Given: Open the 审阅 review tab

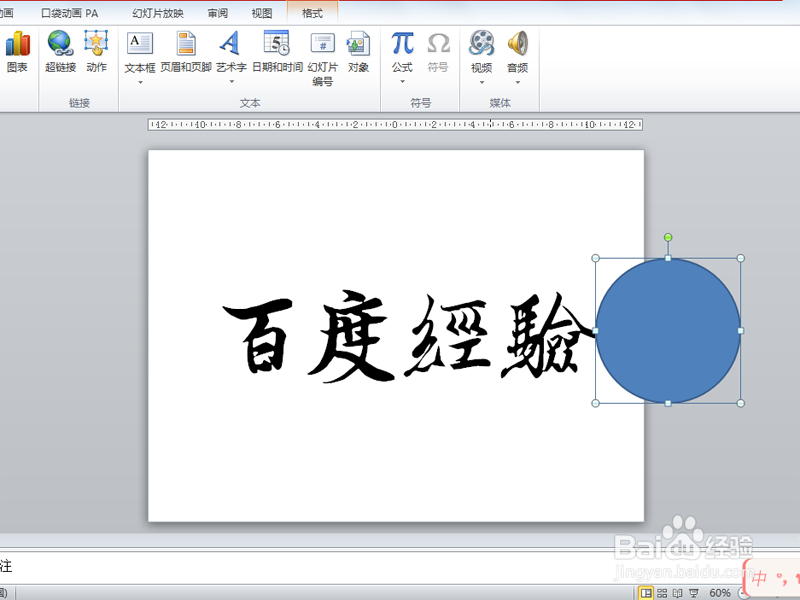Looking at the screenshot, I should (218, 13).
